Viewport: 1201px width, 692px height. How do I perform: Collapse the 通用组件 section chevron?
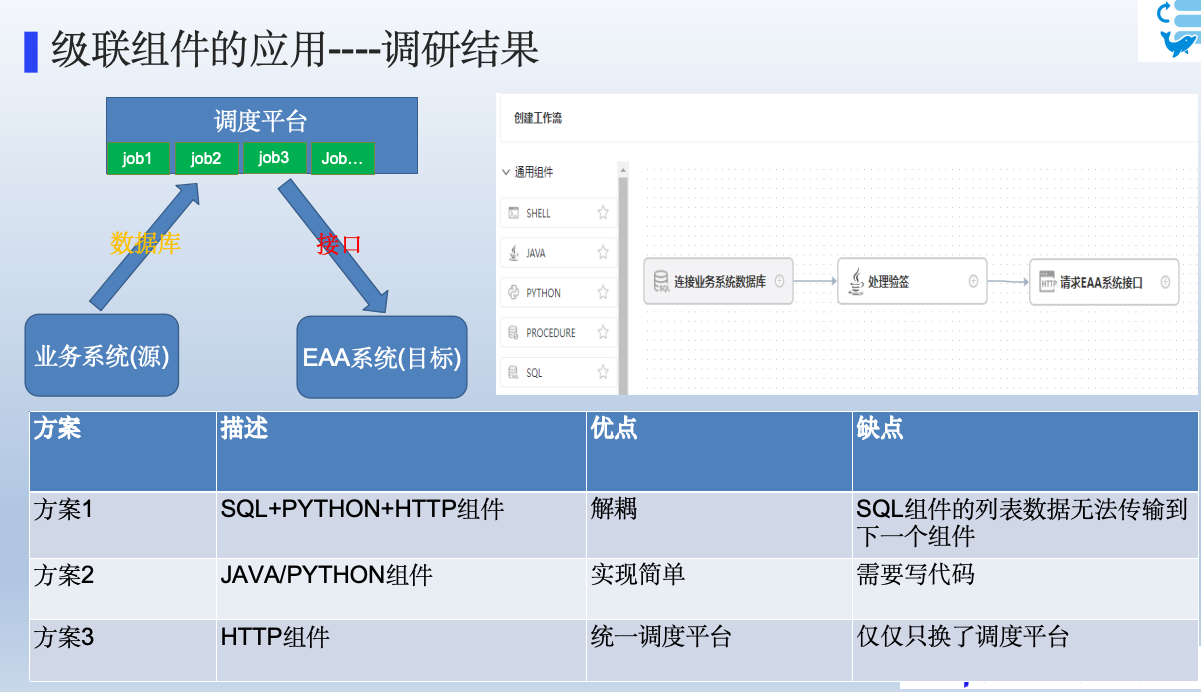[x=506, y=172]
